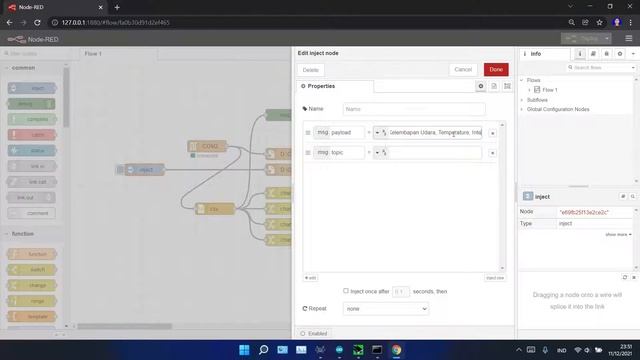The height and width of the screenshot is (360, 640).
Task: Open the sidebar configuration nodes gear tab
Action: [620, 54]
